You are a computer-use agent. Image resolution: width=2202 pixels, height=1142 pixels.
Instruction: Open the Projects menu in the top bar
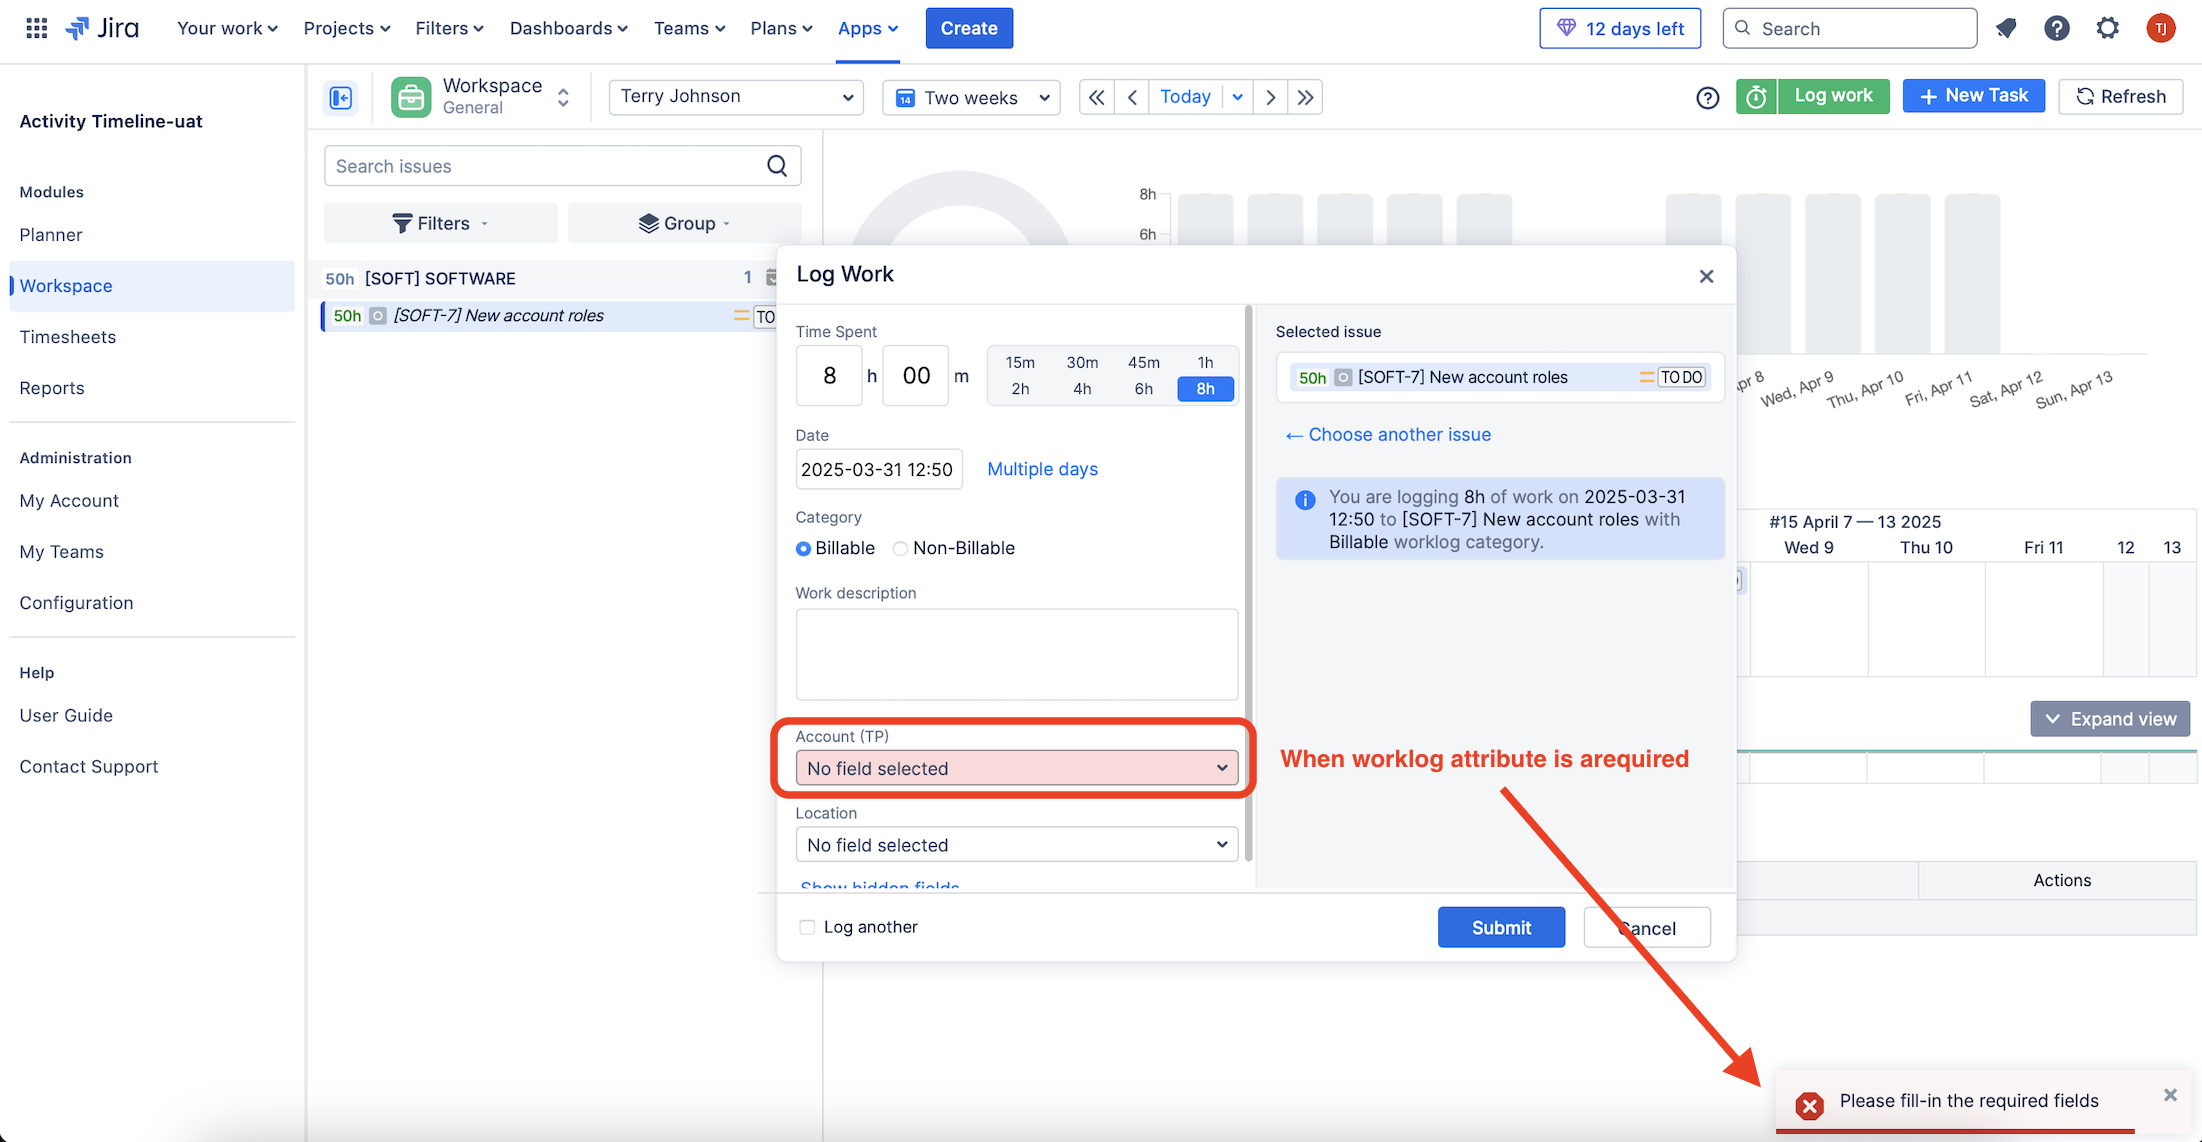(x=346, y=28)
